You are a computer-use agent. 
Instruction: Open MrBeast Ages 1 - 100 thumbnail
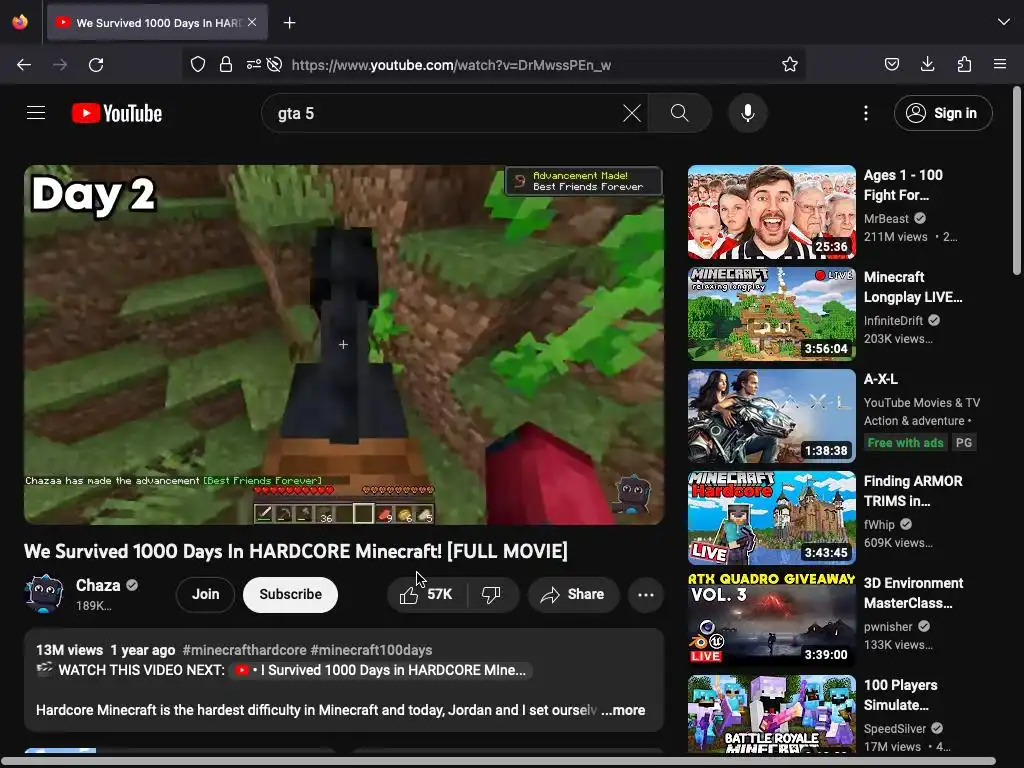point(771,212)
